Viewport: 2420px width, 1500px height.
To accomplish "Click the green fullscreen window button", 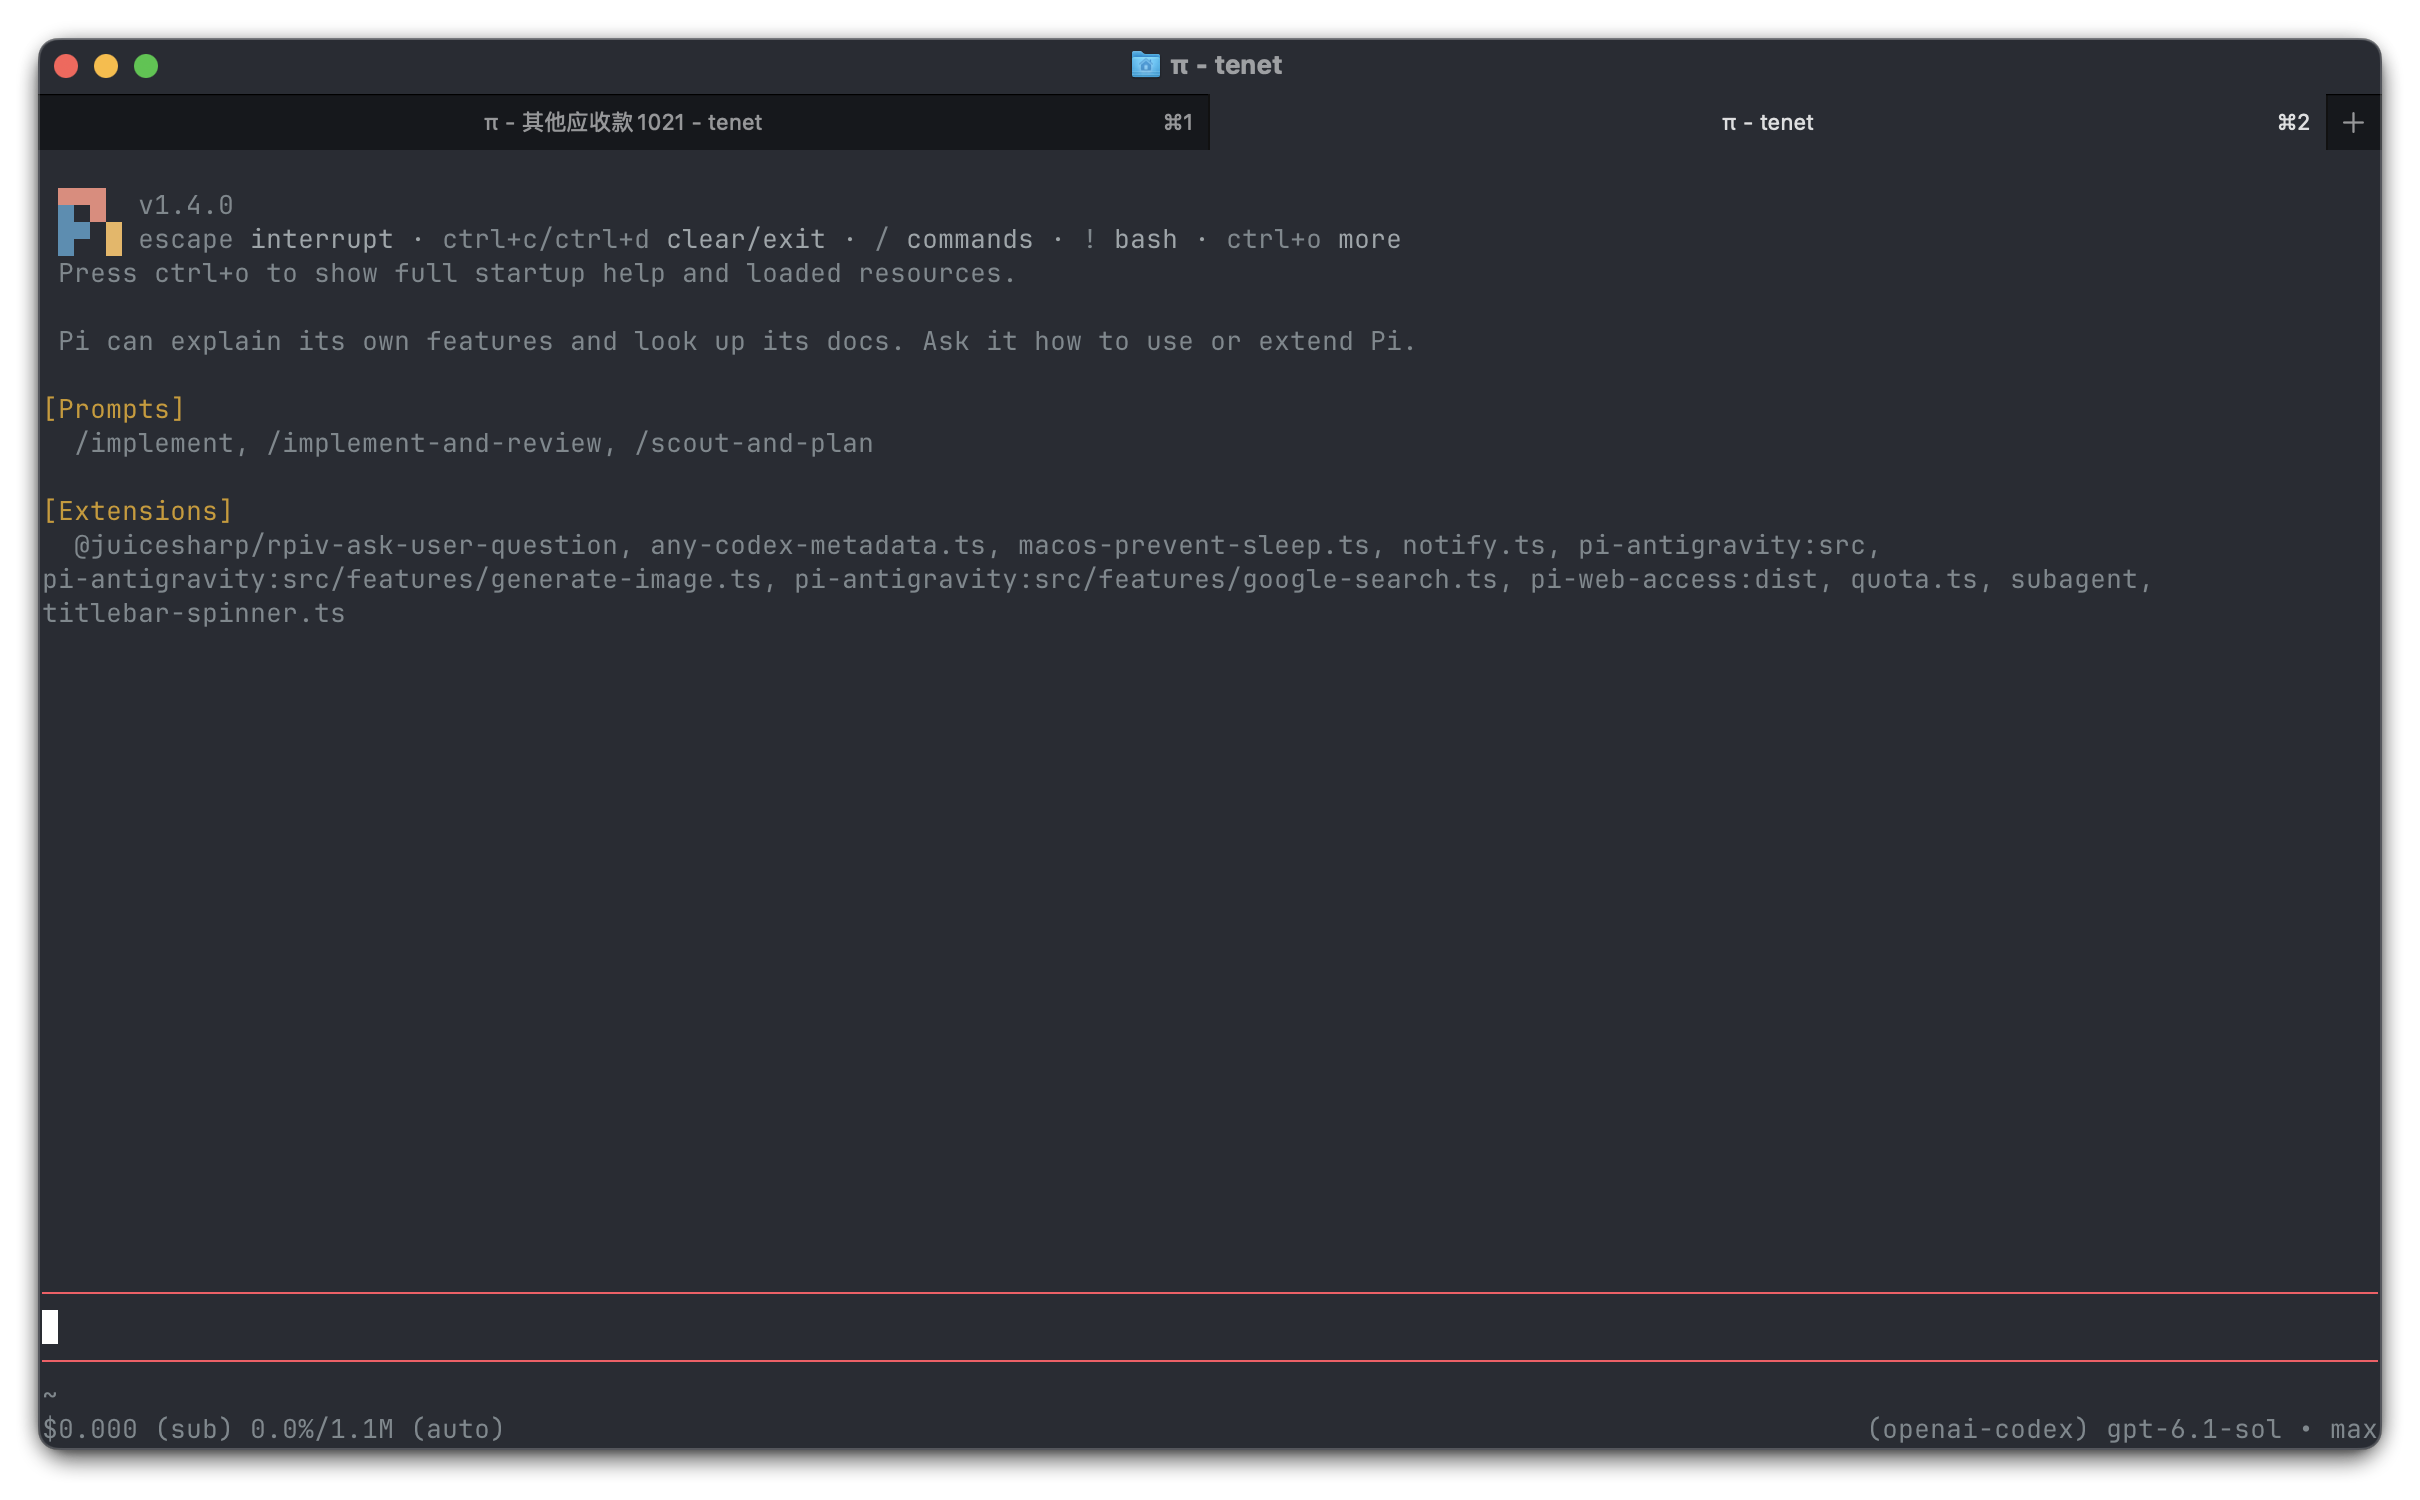I will pyautogui.click(x=146, y=66).
